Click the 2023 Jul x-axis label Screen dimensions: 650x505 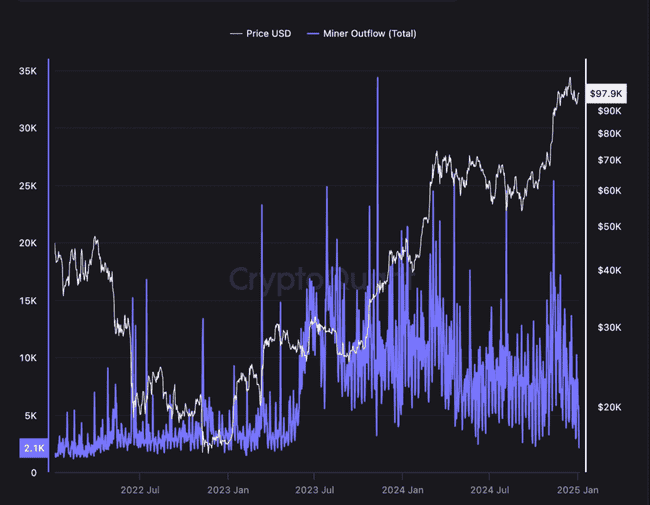pyautogui.click(x=314, y=490)
